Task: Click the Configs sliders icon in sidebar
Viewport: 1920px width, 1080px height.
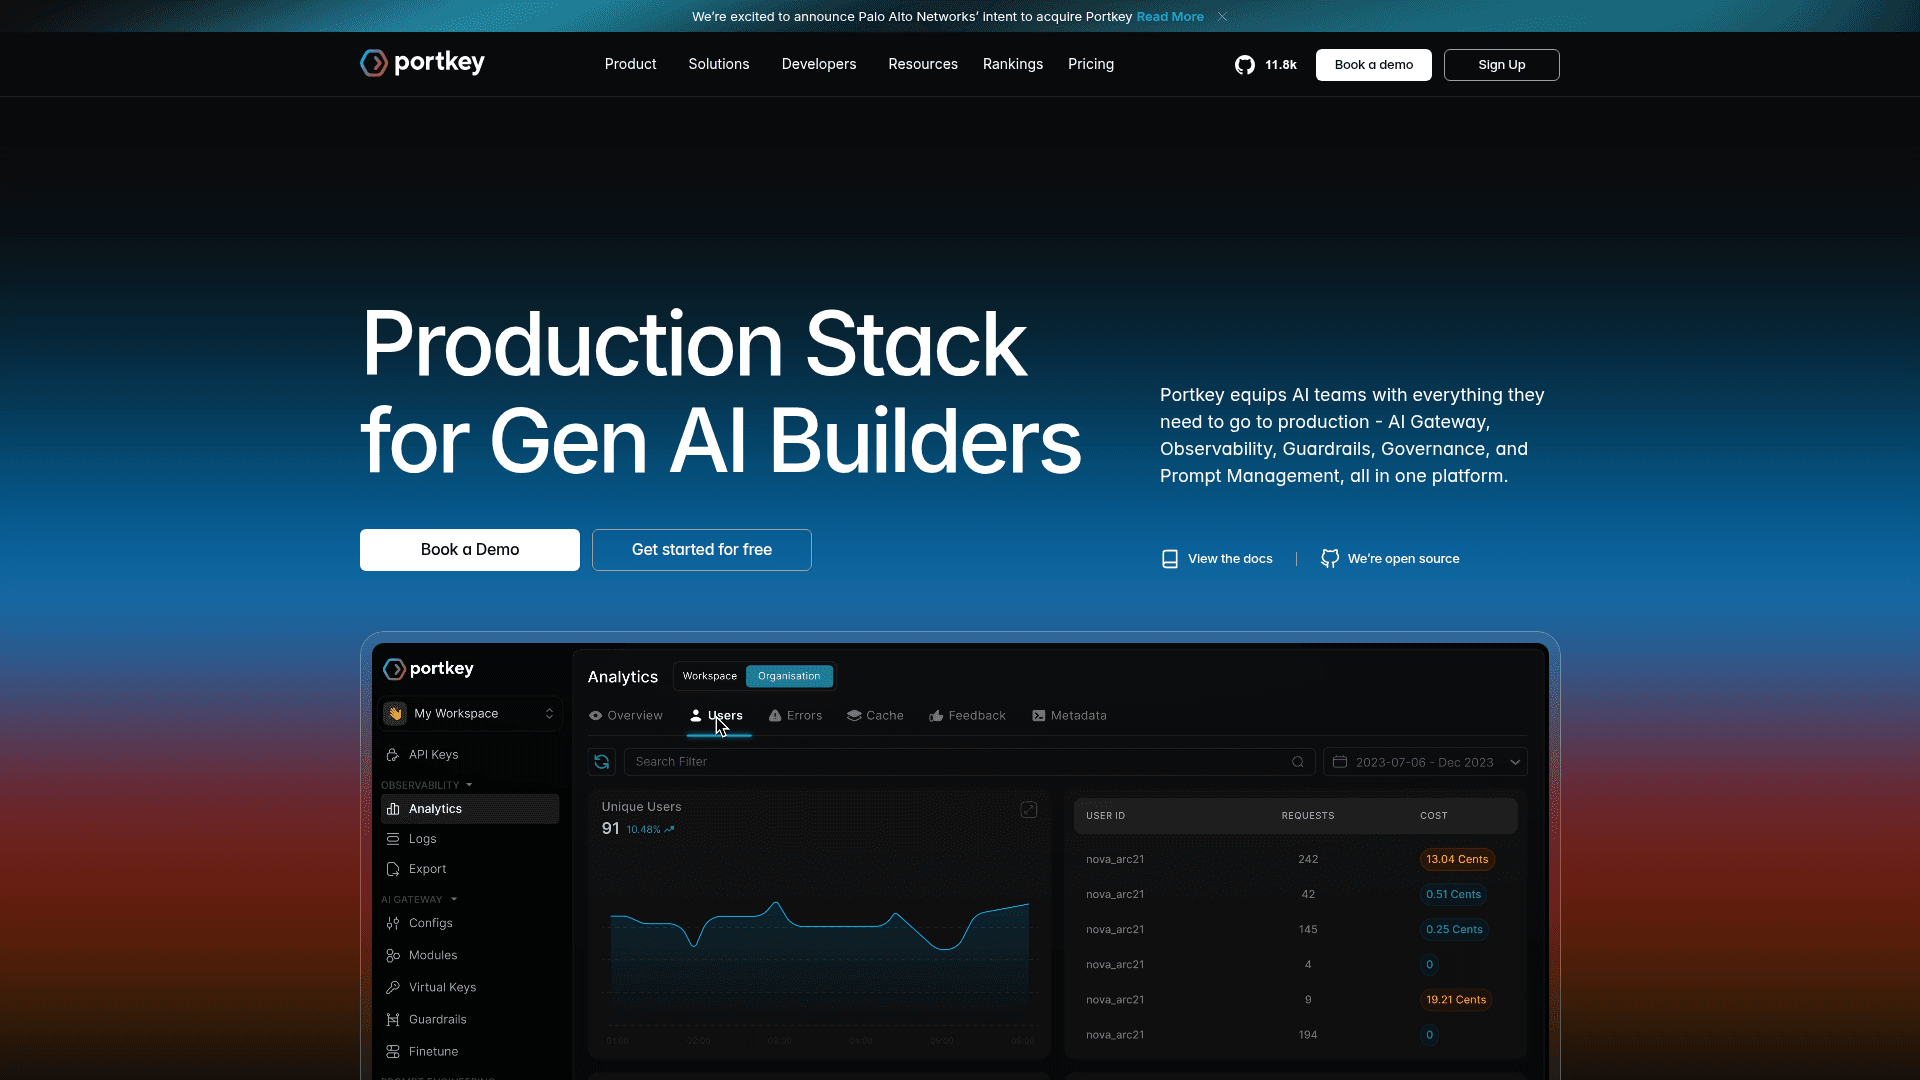Action: pos(393,923)
